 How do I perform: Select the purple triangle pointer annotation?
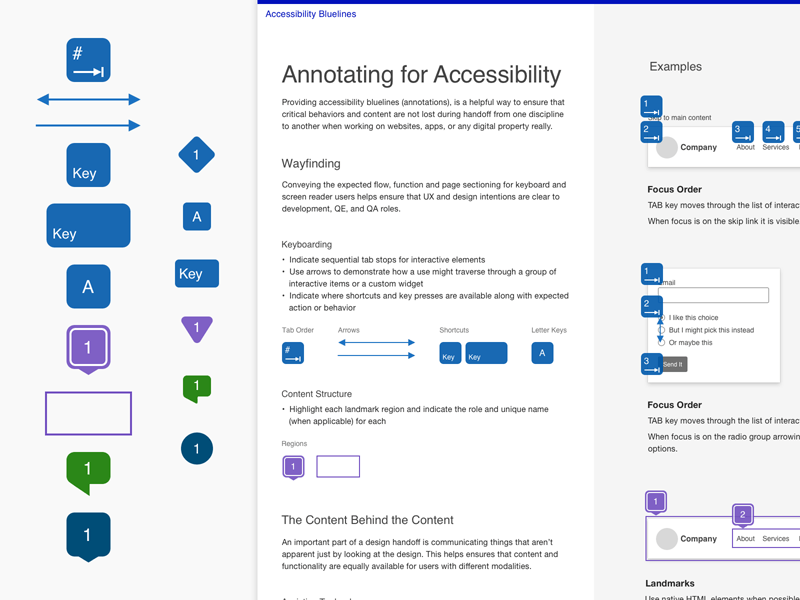196,325
